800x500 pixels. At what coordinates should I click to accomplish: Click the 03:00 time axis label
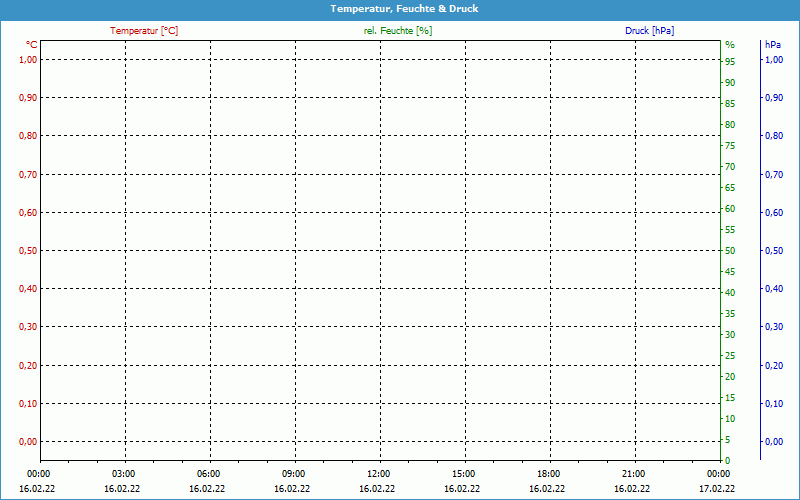pos(124,474)
